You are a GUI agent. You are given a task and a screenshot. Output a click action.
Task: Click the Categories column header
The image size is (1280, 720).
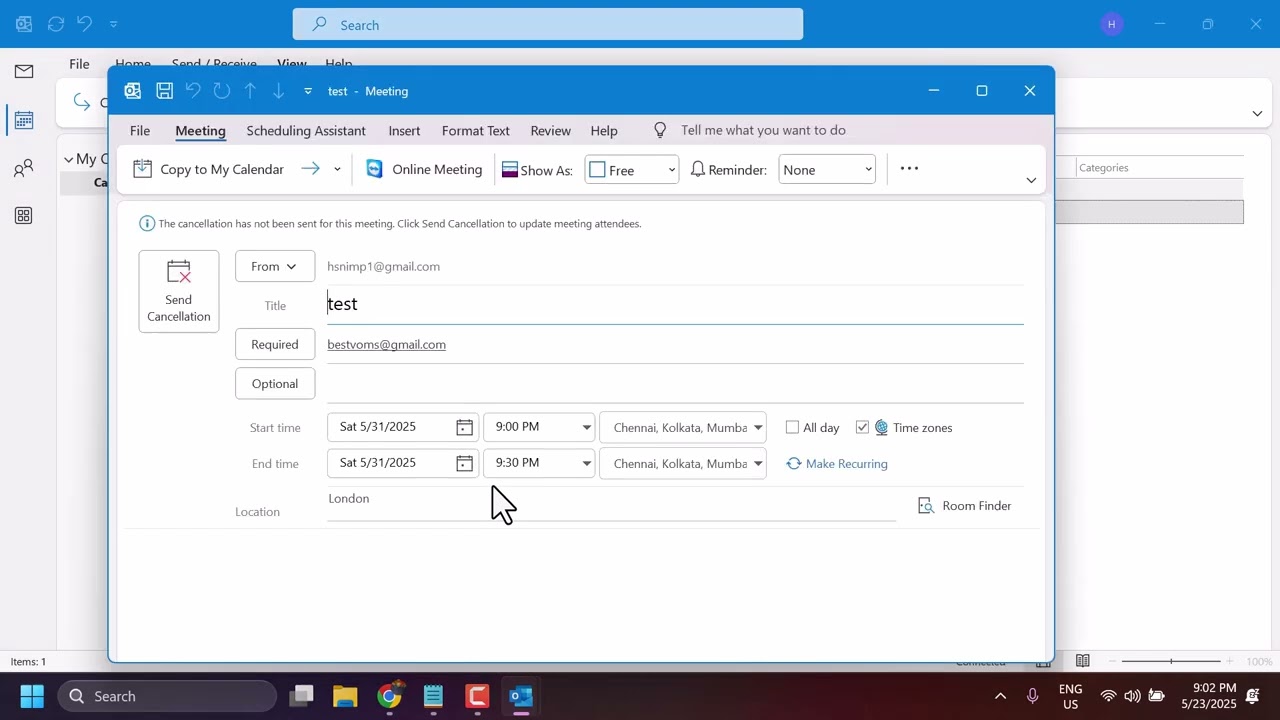[x=1104, y=168]
